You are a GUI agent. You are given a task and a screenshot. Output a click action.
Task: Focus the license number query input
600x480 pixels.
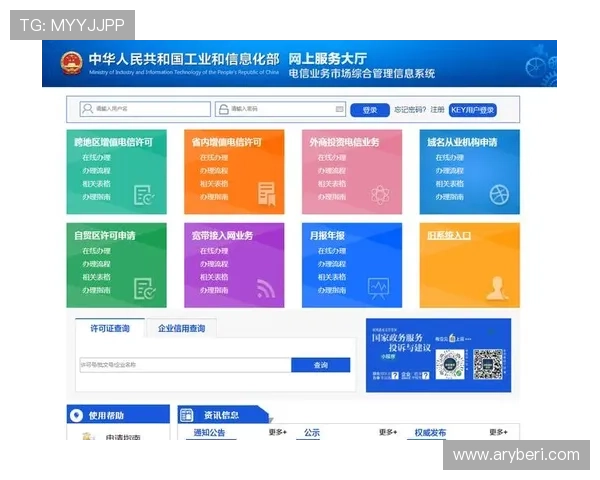pyautogui.click(x=186, y=365)
